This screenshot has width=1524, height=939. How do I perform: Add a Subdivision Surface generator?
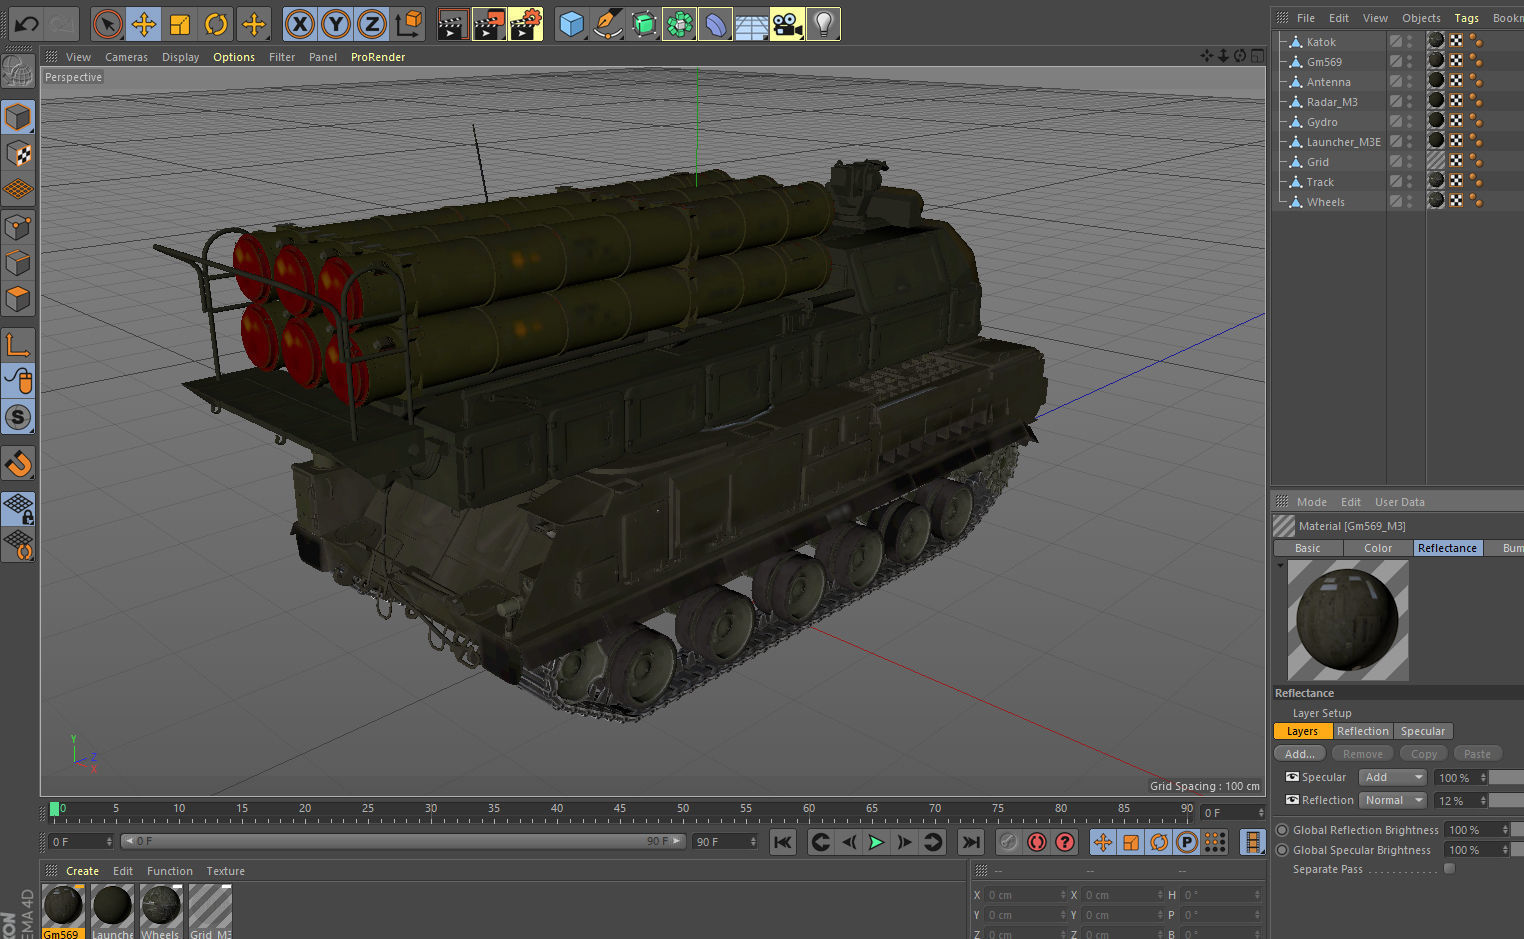644,24
